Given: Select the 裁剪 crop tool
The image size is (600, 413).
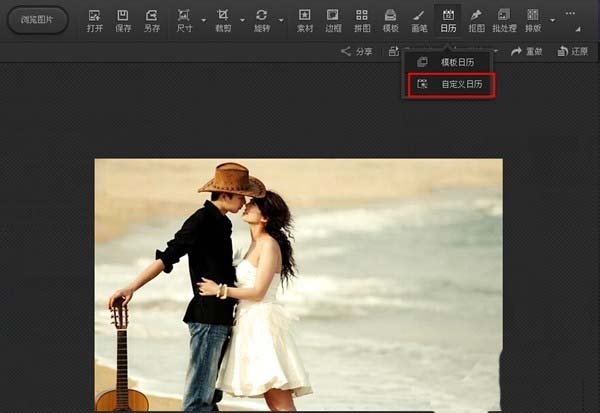Looking at the screenshot, I should click(x=223, y=21).
